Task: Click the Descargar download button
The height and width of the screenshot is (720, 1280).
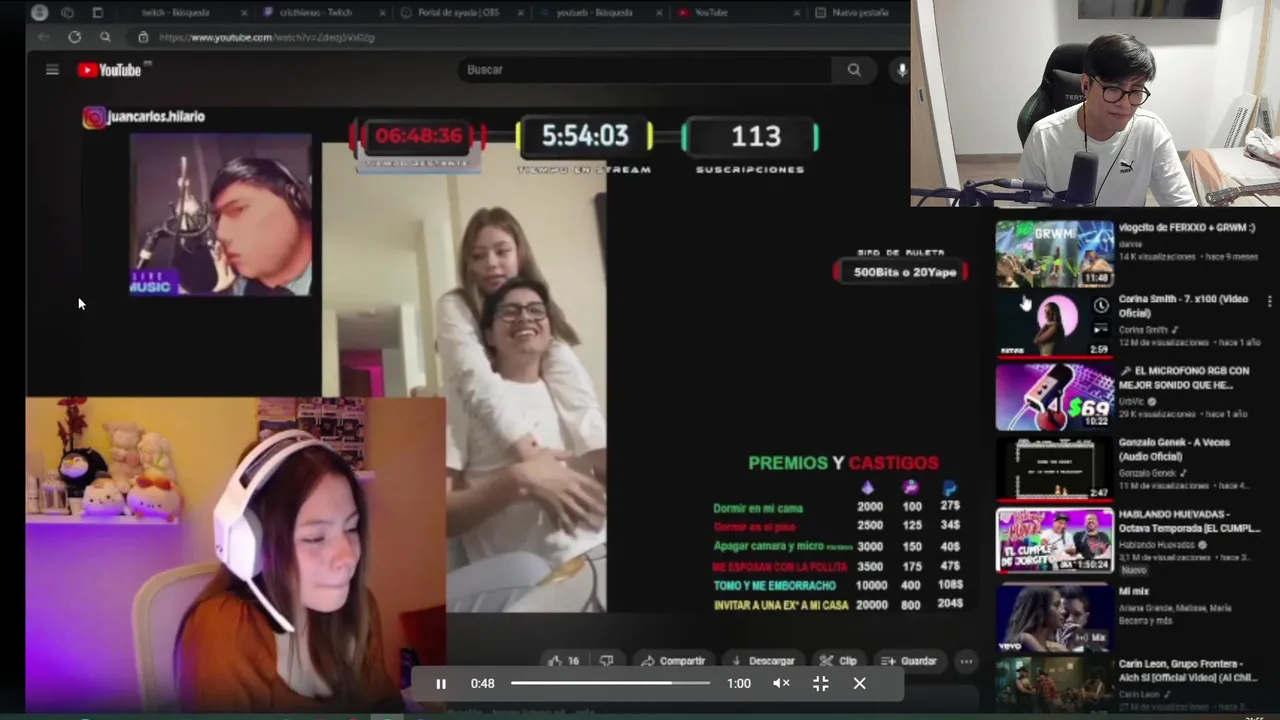Action: point(764,661)
